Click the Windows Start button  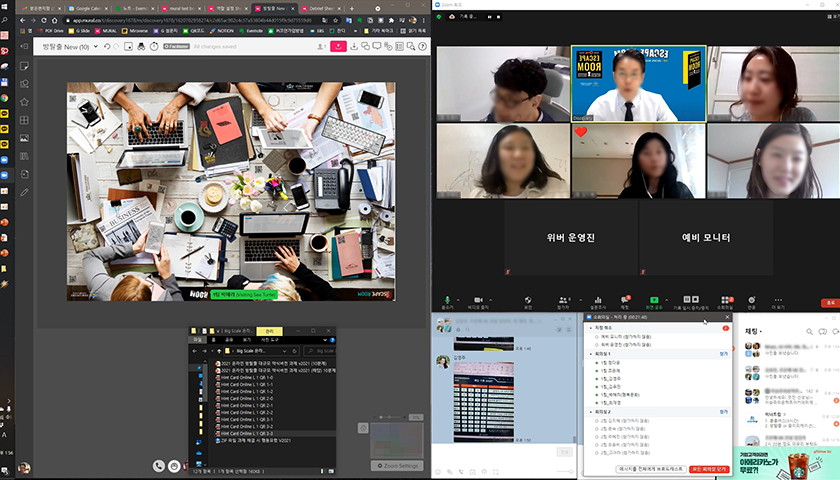point(5,5)
